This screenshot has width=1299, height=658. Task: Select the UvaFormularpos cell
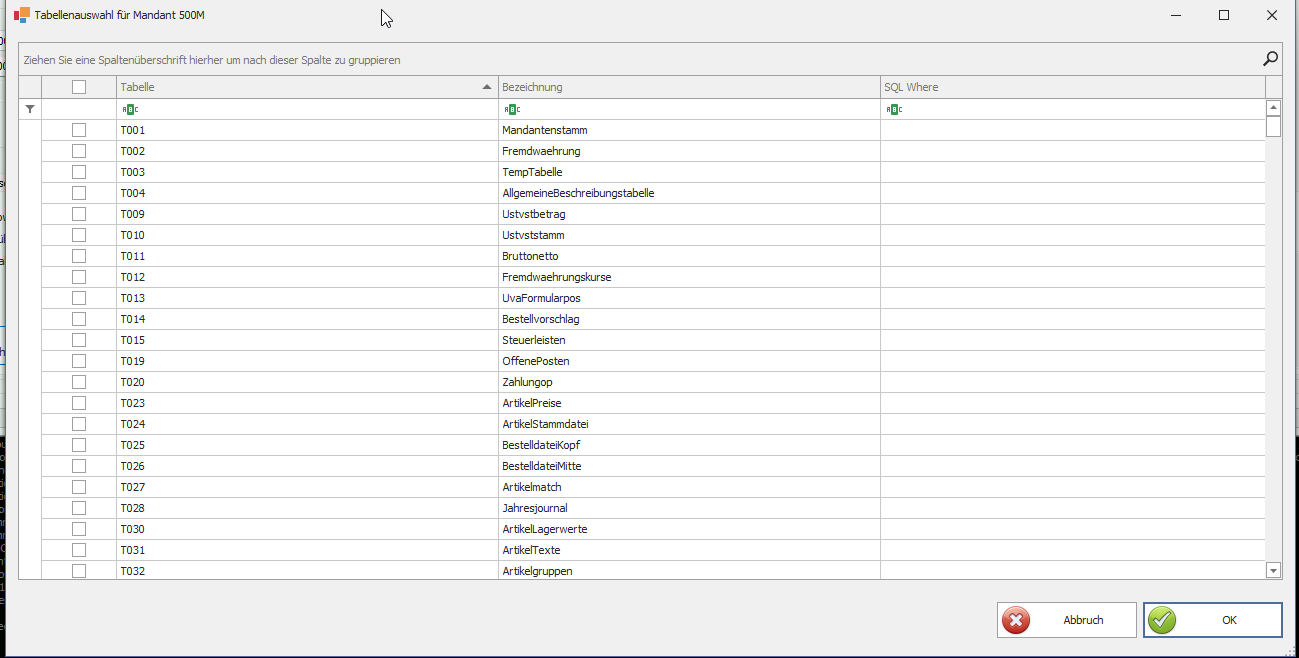tap(689, 298)
